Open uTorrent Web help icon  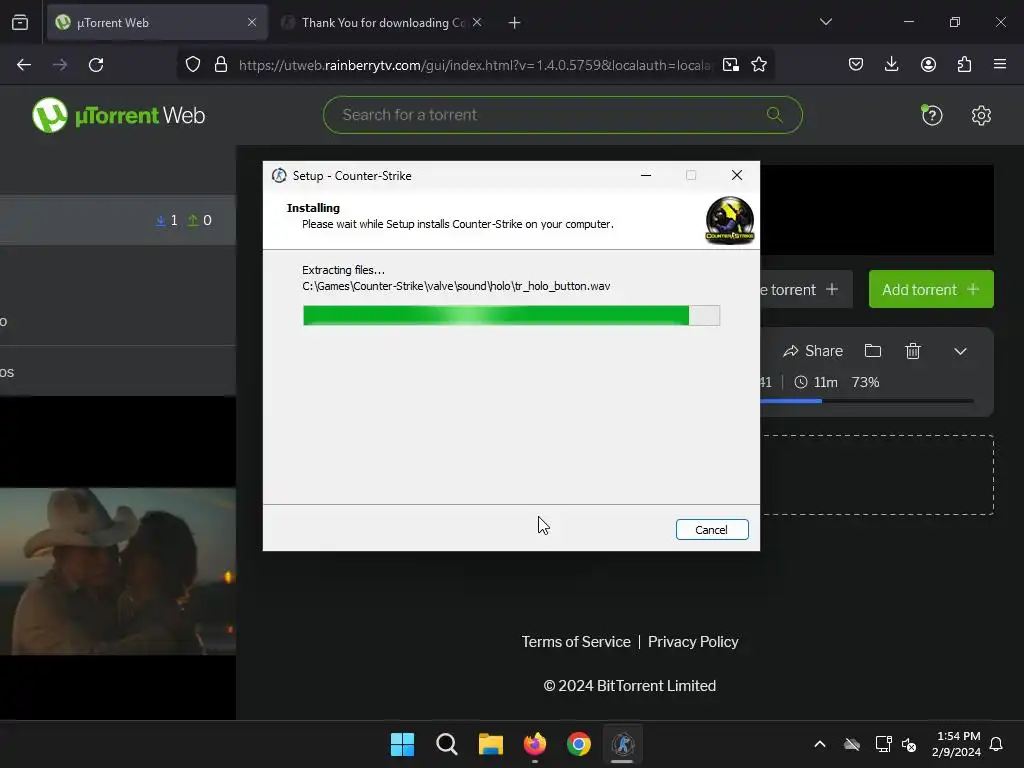click(931, 116)
